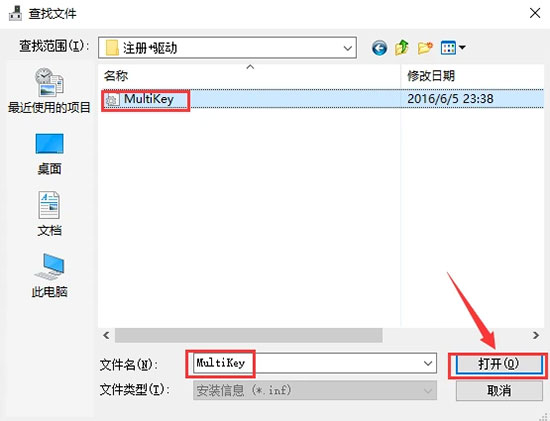The height and width of the screenshot is (421, 550).
Task: Click the horizontal scrollbar right arrow
Action: pyautogui.click(x=536, y=335)
